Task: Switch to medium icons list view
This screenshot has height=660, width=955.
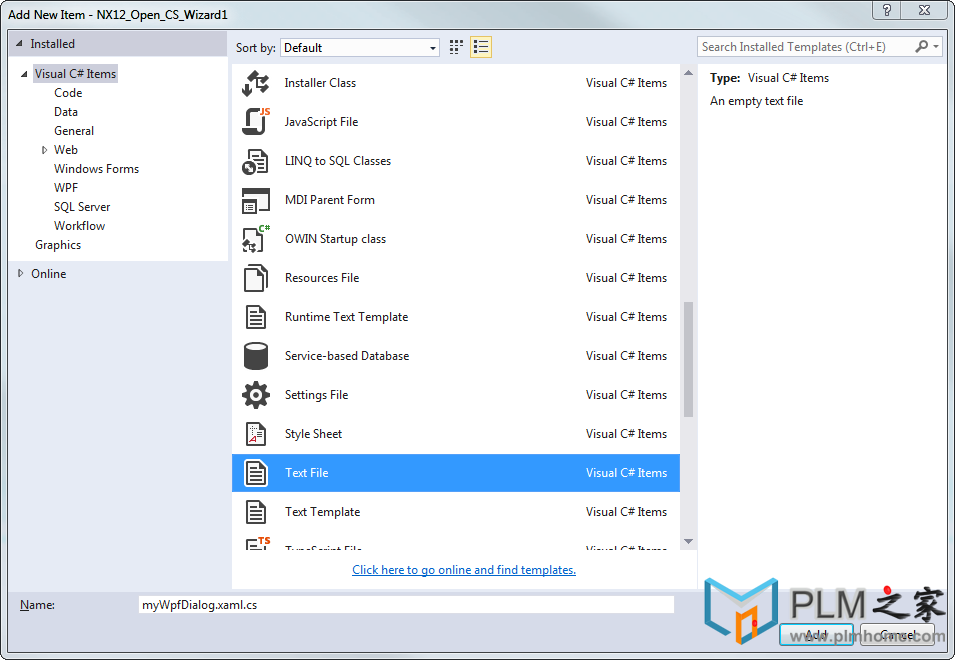Action: tap(481, 47)
